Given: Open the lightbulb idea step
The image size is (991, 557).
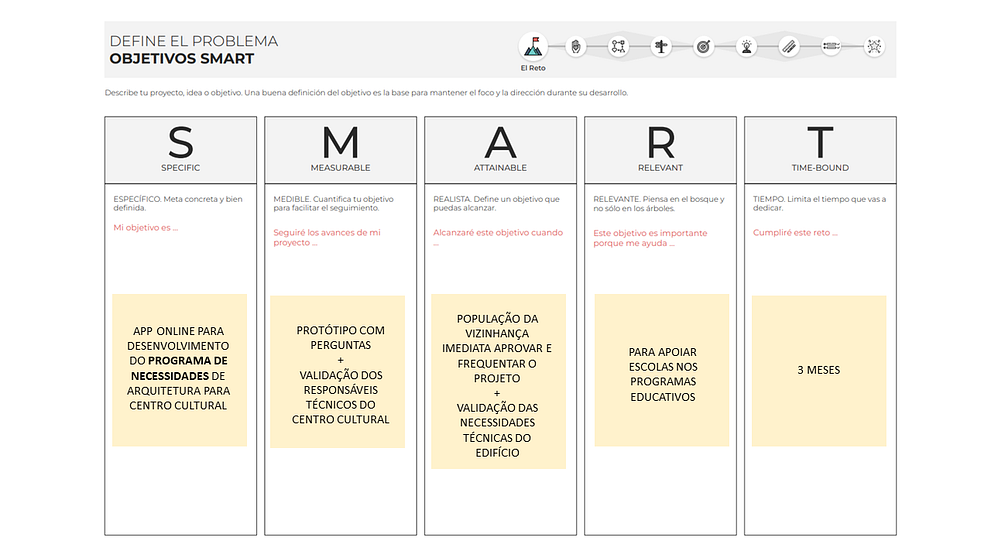Looking at the screenshot, I should pos(746,46).
